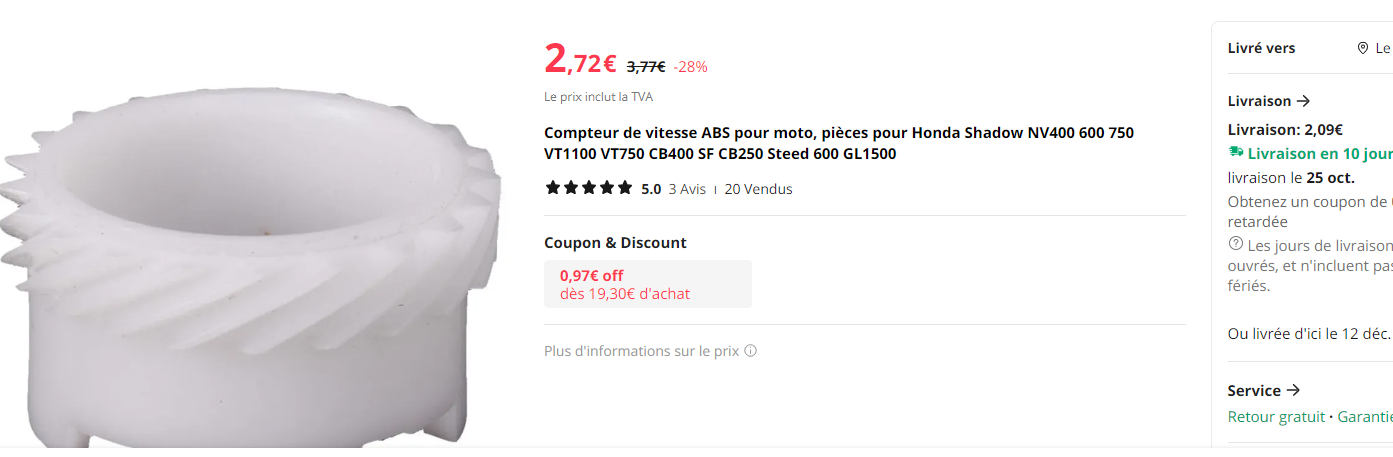Click the Compteur de vitesse product title
This screenshot has width=1393, height=457.
pyautogui.click(x=838, y=143)
